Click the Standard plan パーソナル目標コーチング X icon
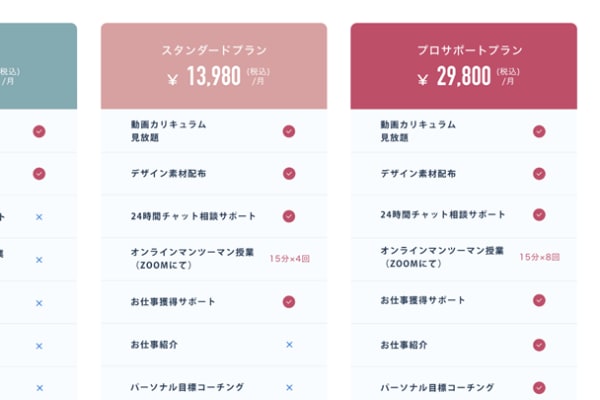The height and width of the screenshot is (400, 600). (x=289, y=387)
